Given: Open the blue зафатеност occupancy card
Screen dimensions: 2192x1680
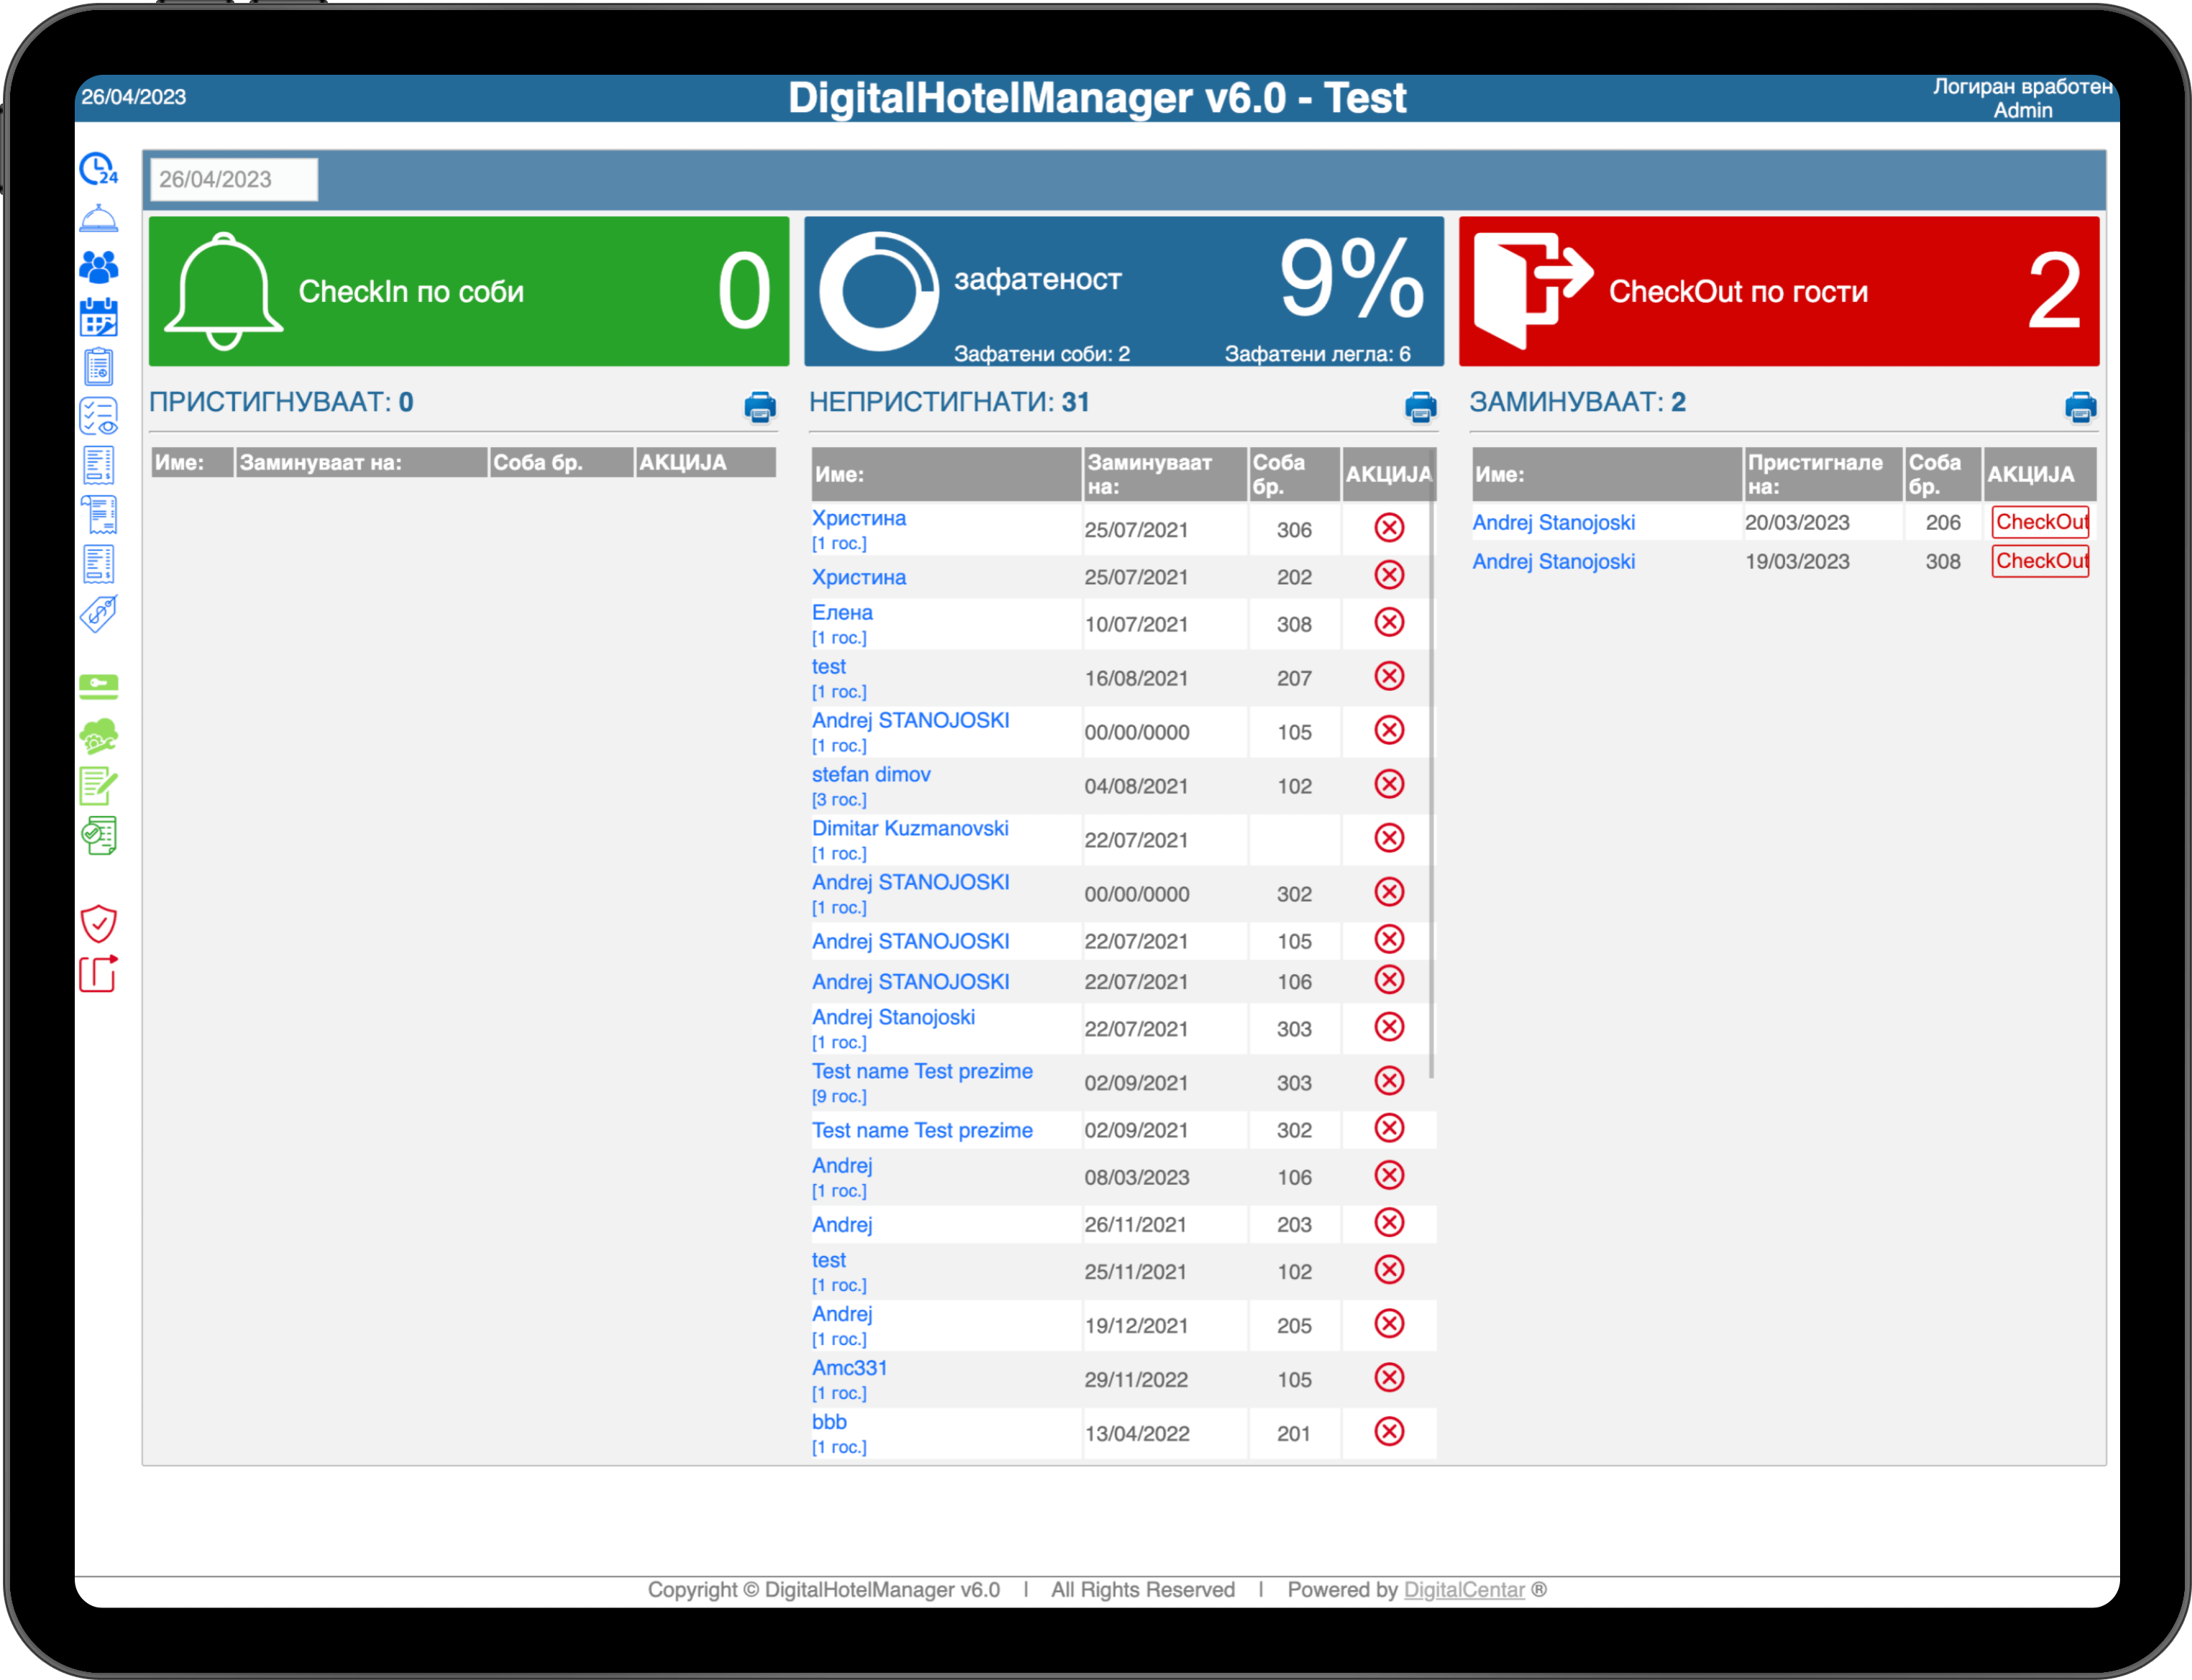Looking at the screenshot, I should 1124,291.
